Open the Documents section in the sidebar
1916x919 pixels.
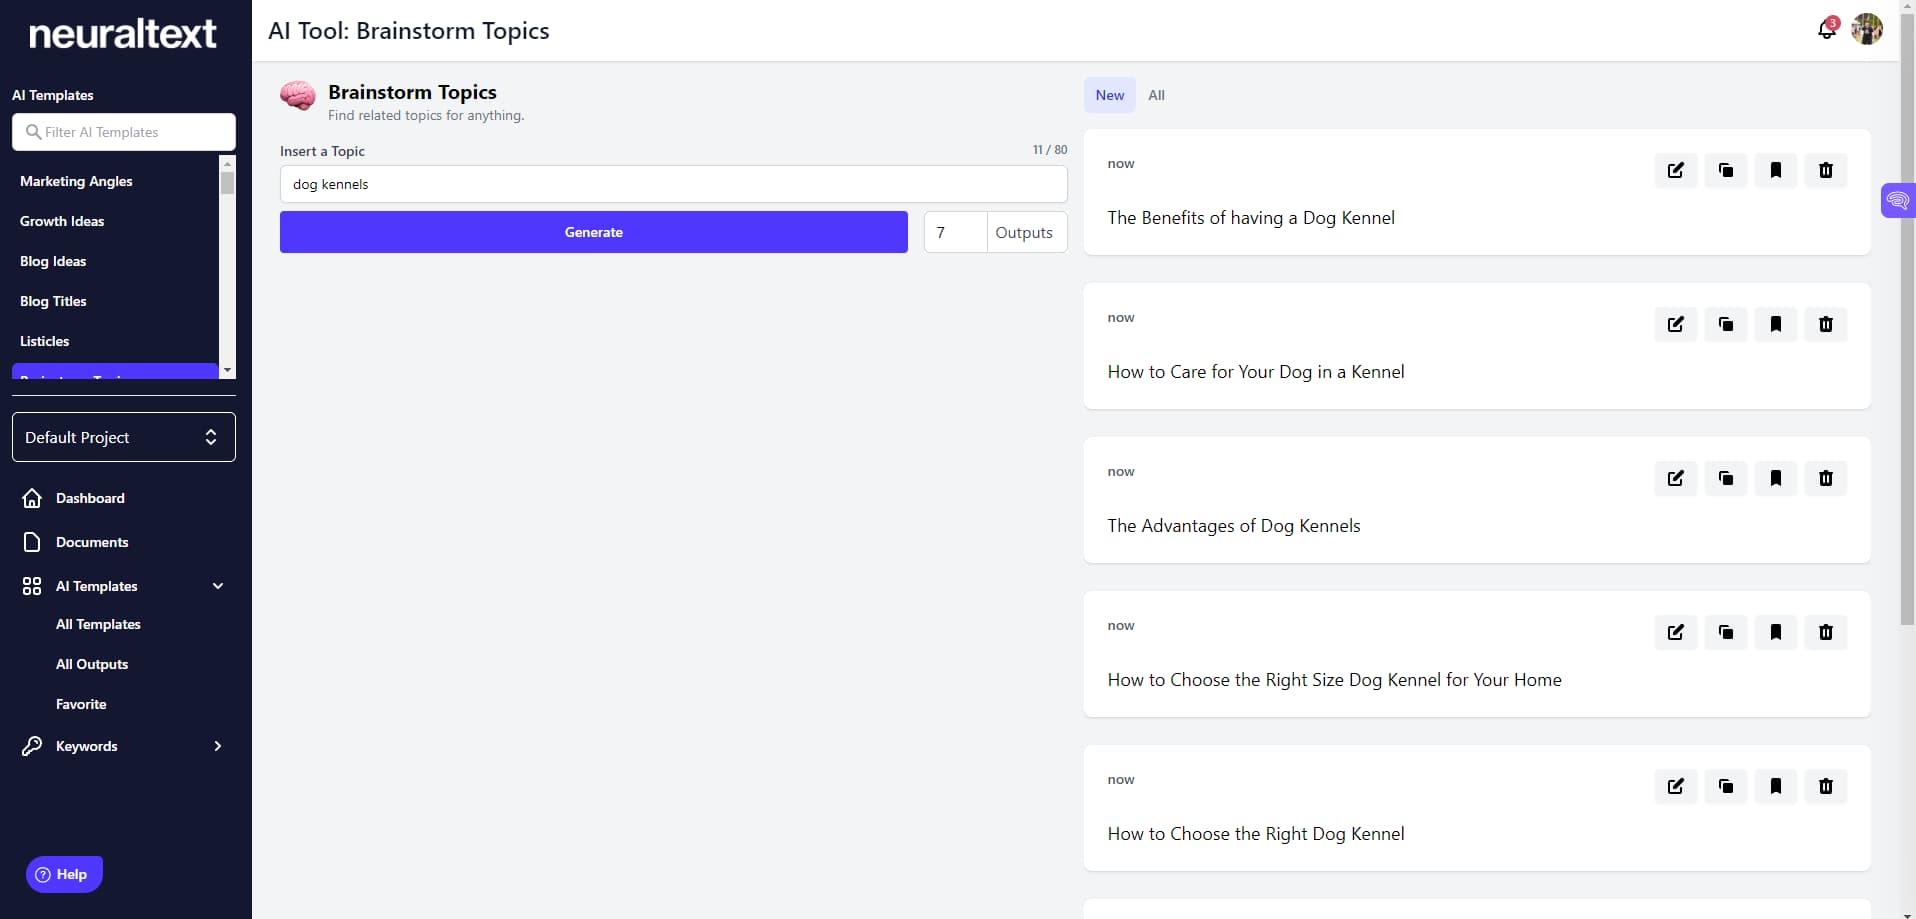coord(92,542)
